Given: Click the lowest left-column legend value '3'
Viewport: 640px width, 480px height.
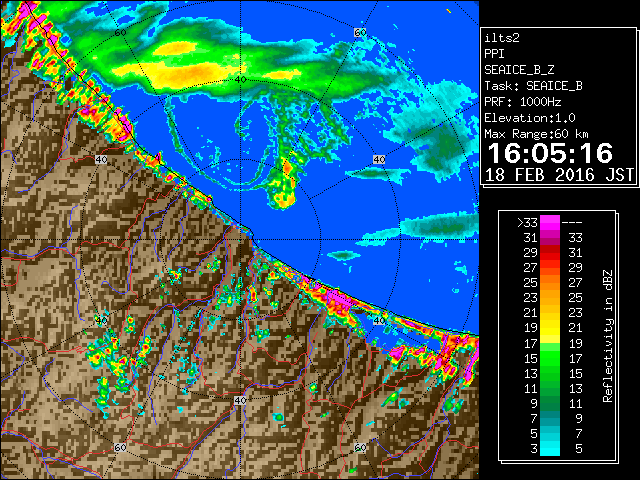Looking at the screenshot, I should 534,449.
